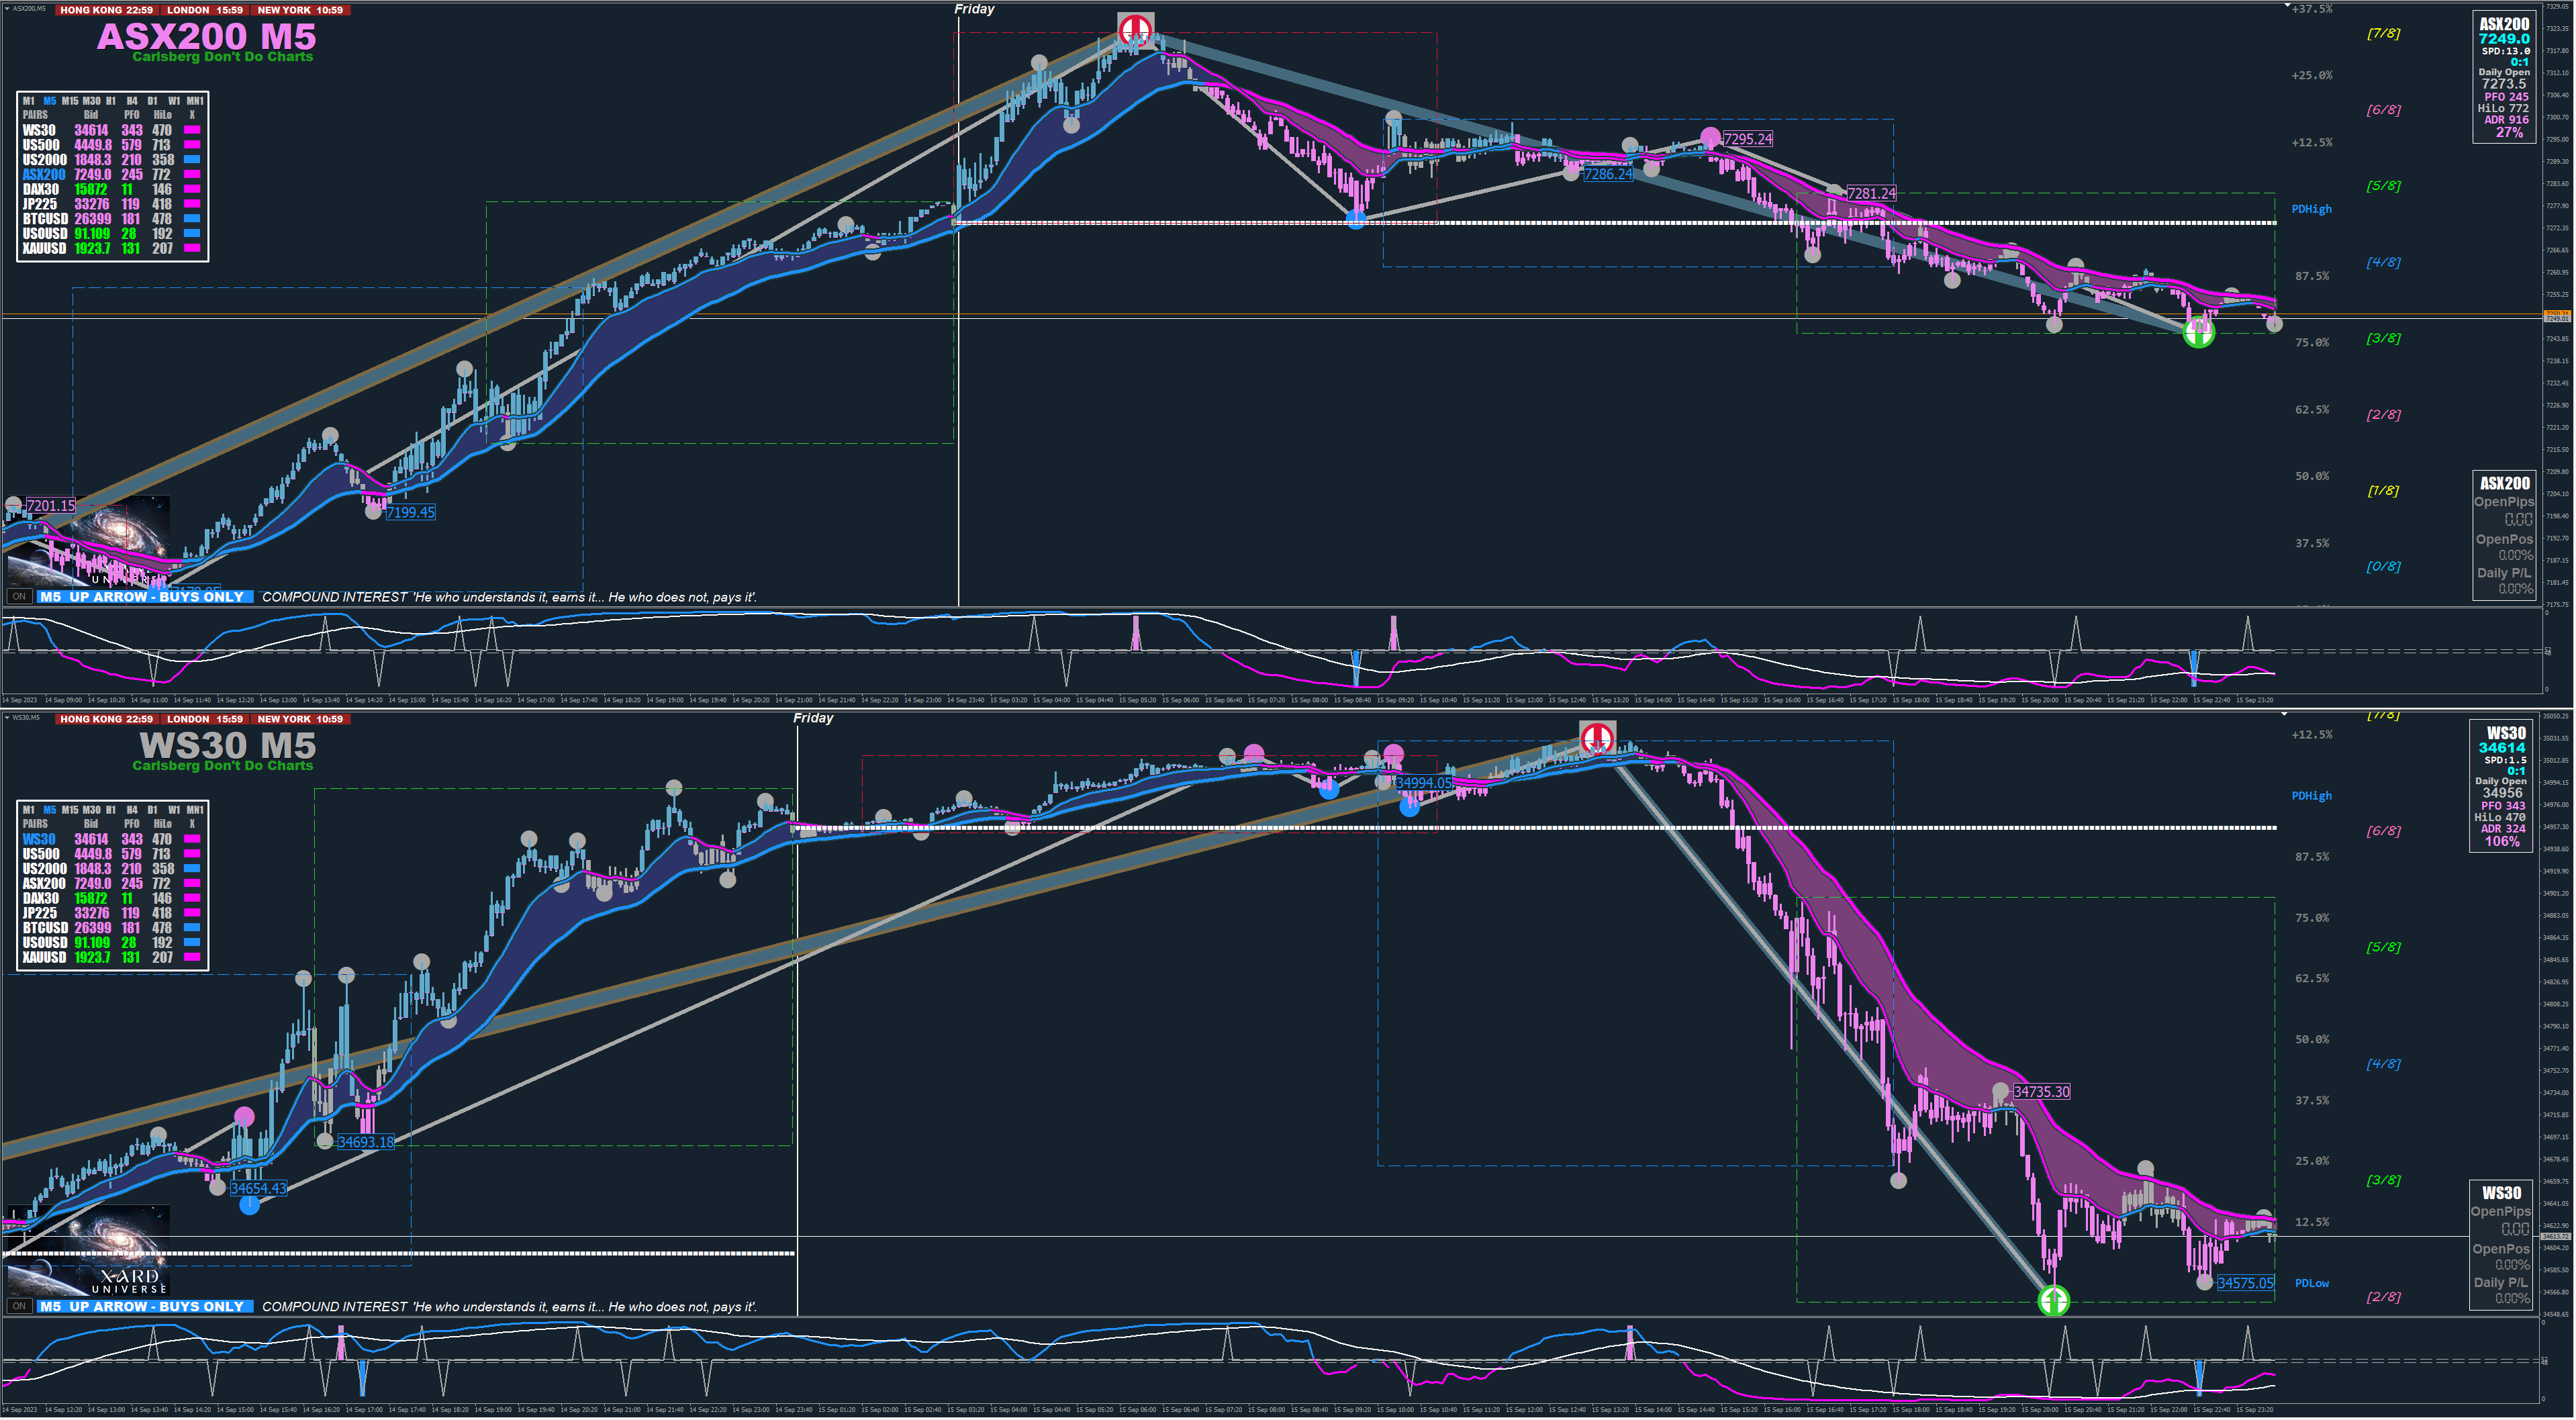The width and height of the screenshot is (2576, 1420).
Task: Toggle the ON button in ASX200 chart
Action: 19,597
